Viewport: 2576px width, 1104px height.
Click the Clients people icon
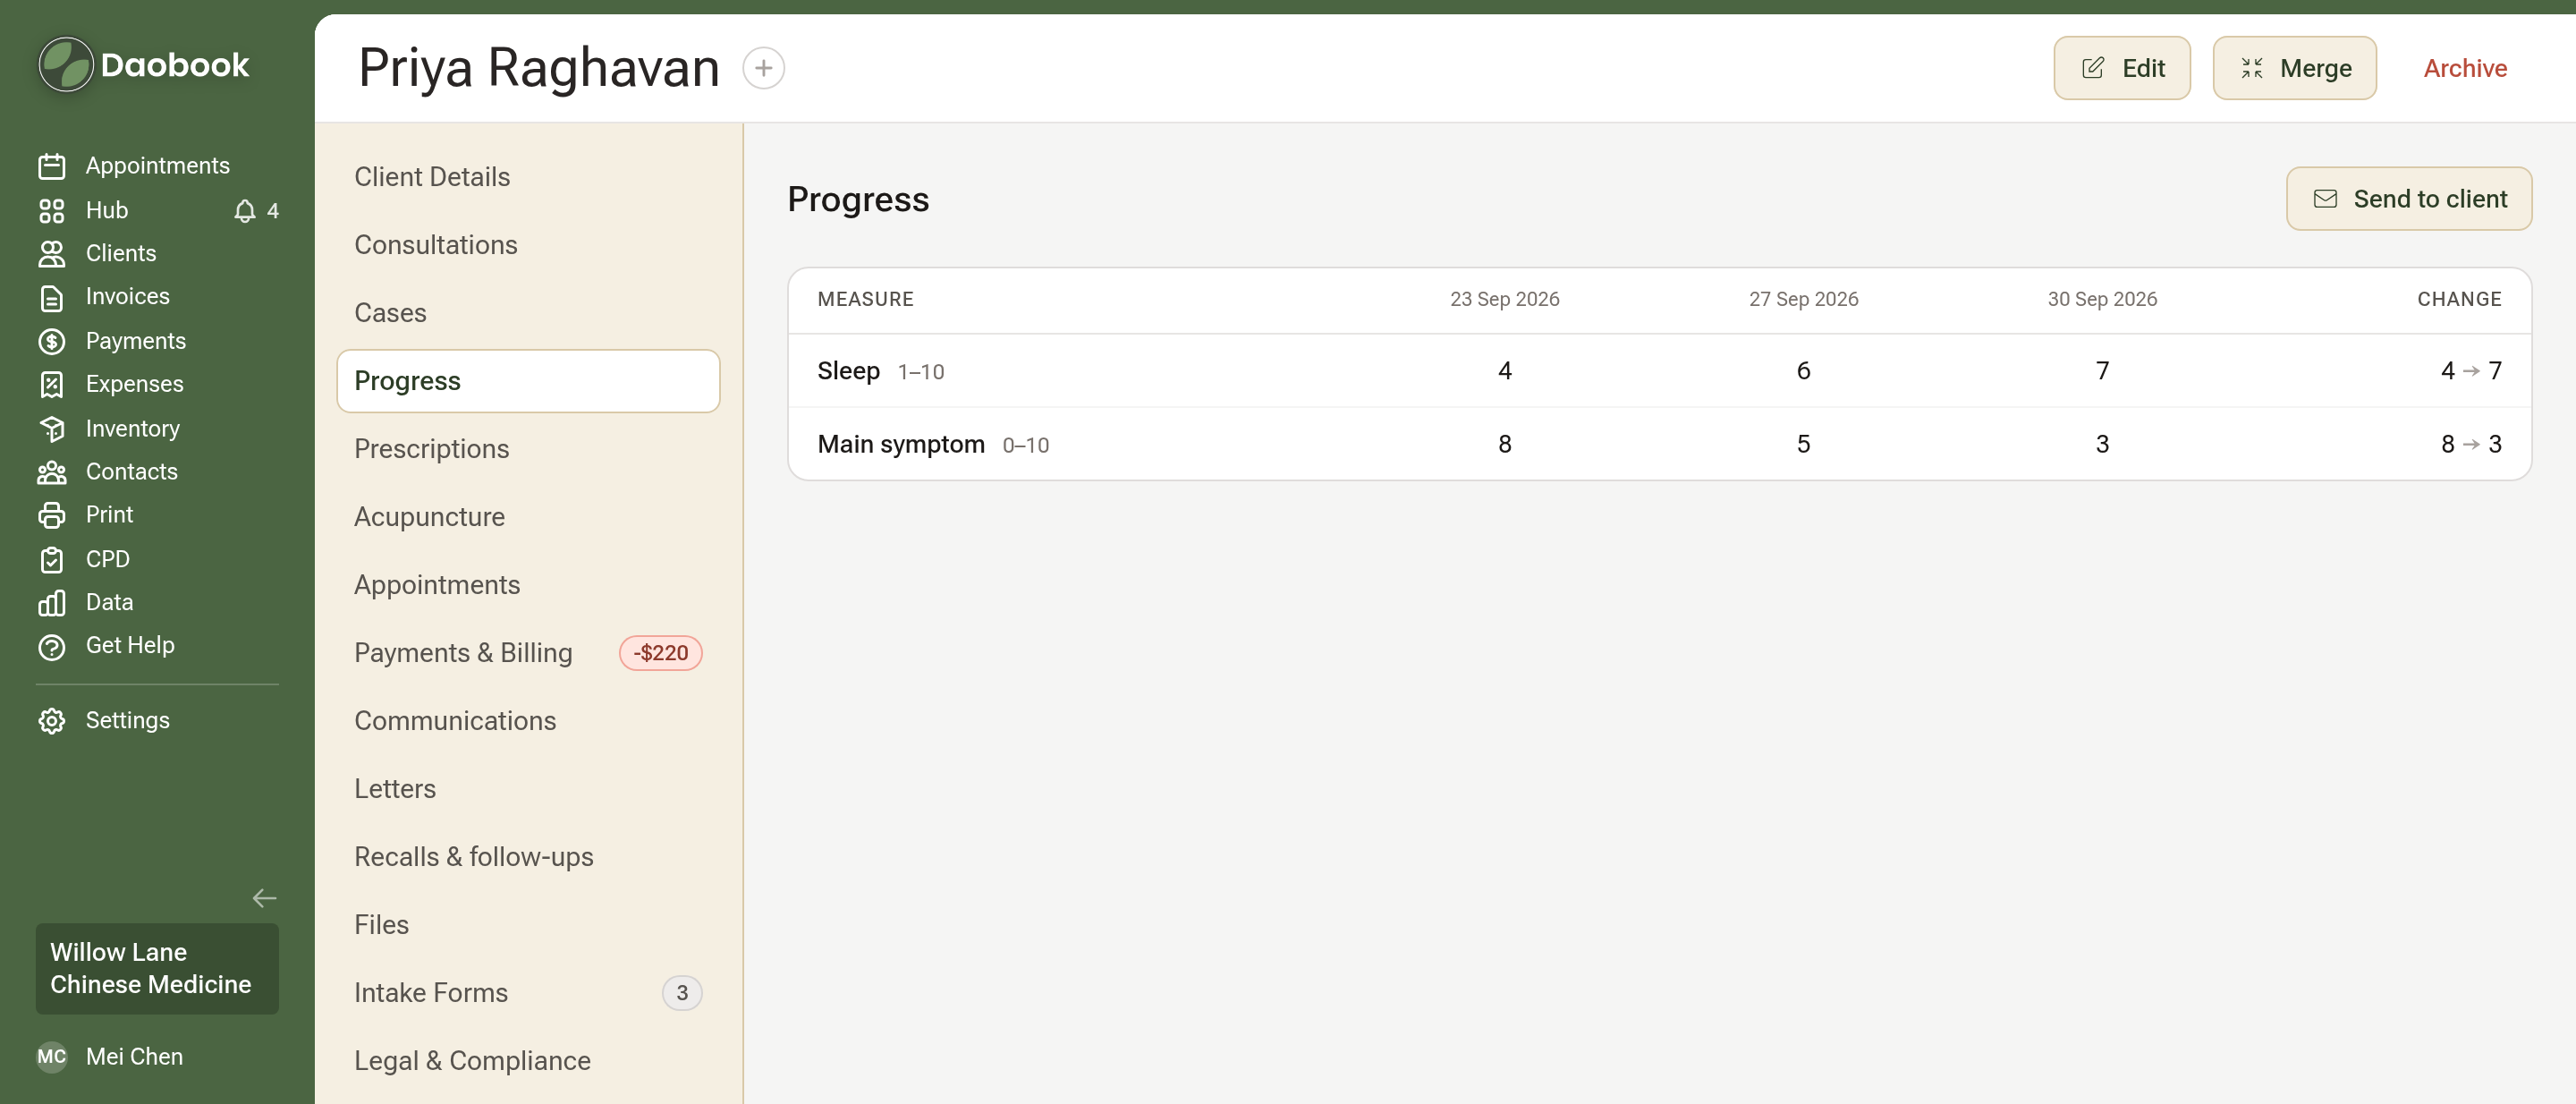coord(52,254)
